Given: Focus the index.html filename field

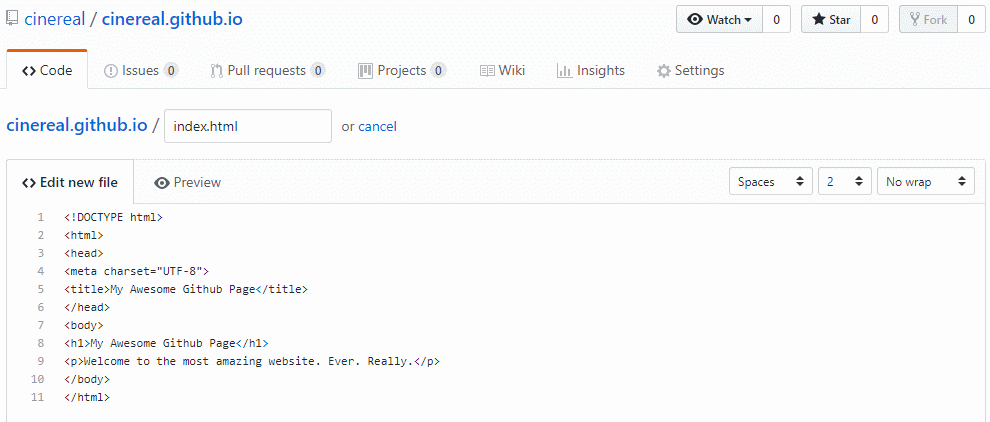Looking at the screenshot, I should (248, 126).
